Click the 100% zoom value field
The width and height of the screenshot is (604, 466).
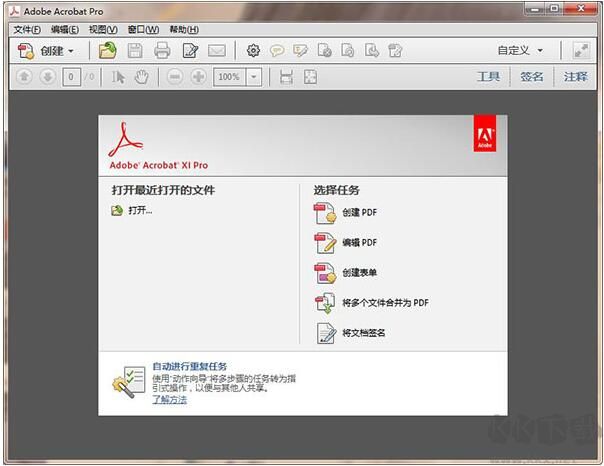tap(230, 77)
